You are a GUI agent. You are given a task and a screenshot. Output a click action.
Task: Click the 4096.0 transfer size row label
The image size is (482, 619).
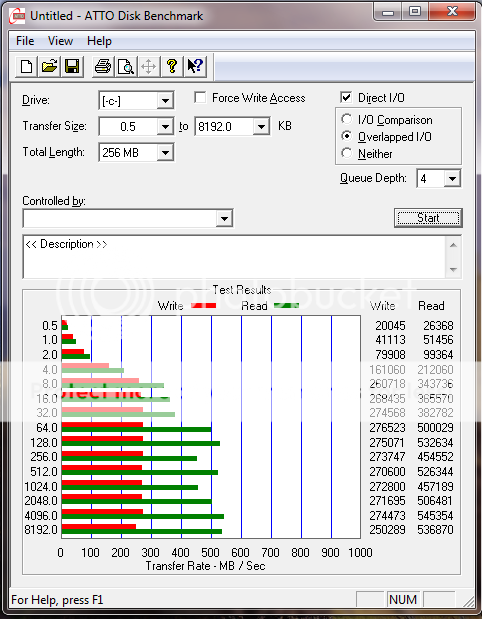click(41, 516)
